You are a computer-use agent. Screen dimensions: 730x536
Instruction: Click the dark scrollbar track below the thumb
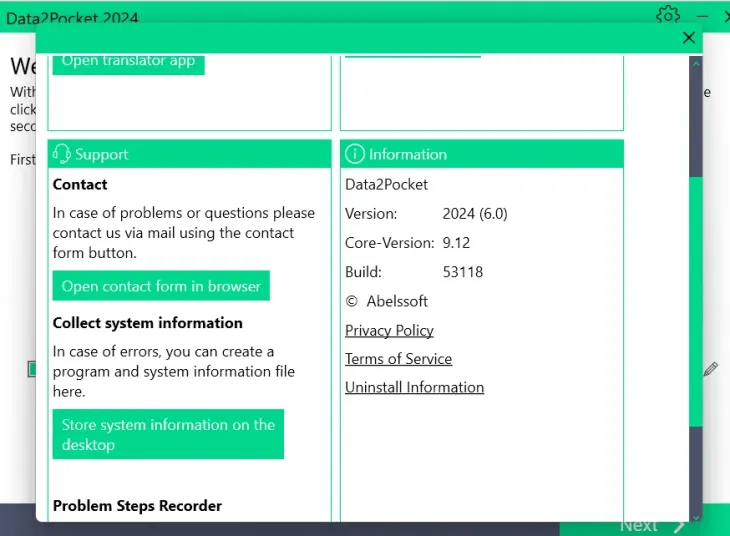click(696, 468)
